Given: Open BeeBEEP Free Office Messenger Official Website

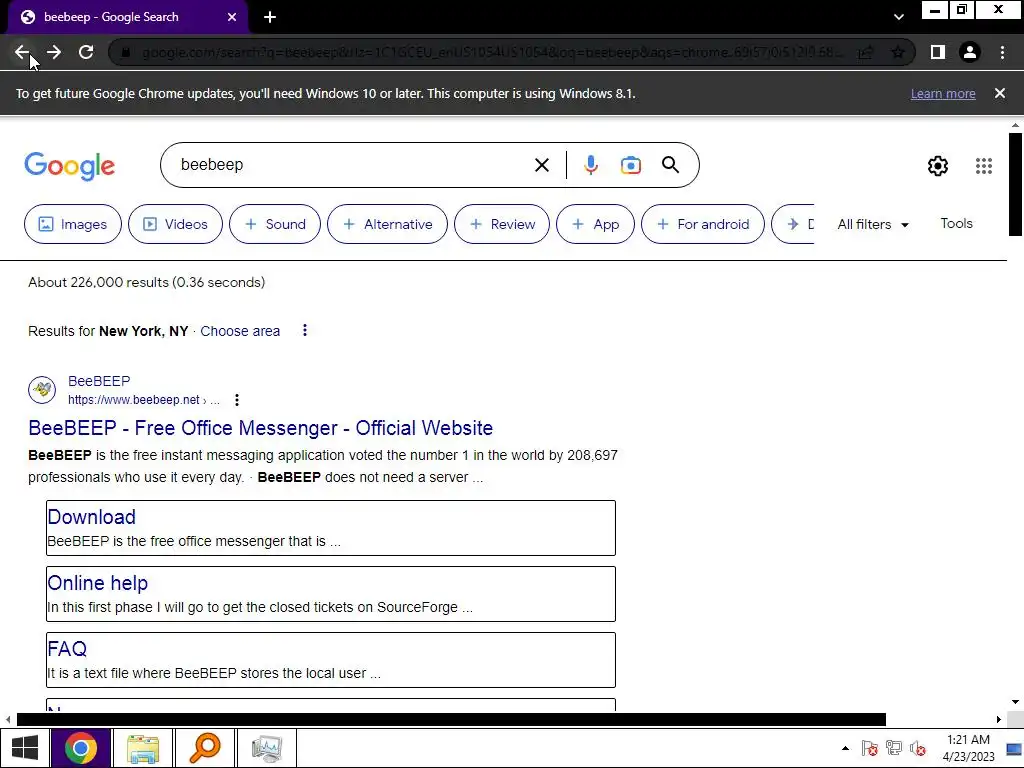Looking at the screenshot, I should coord(261,428).
